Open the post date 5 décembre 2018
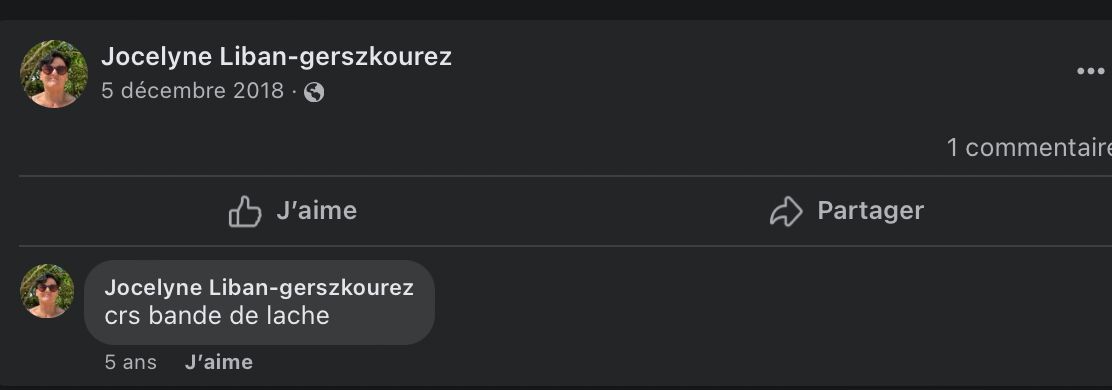Viewport: 1112px width, 390px height. pyautogui.click(x=192, y=91)
